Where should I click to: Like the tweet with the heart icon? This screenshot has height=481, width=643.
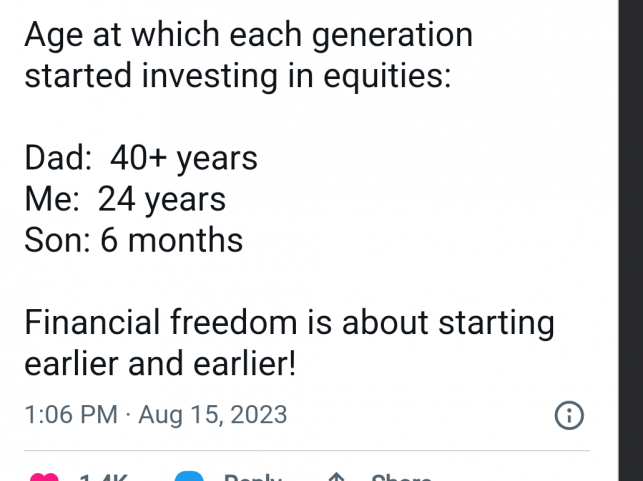[x=42, y=477]
